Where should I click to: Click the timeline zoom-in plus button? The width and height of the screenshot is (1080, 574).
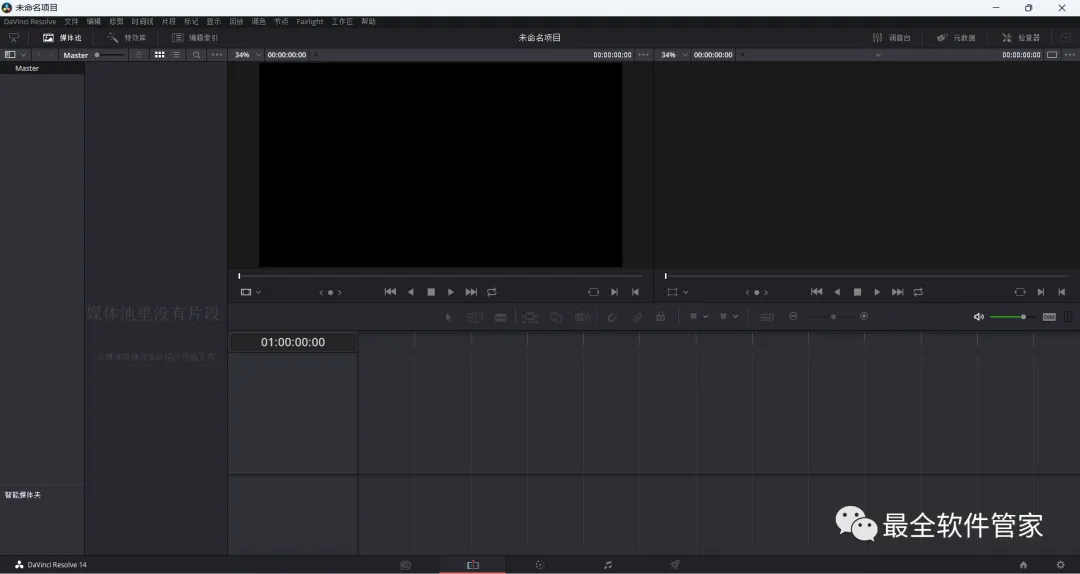click(x=864, y=316)
